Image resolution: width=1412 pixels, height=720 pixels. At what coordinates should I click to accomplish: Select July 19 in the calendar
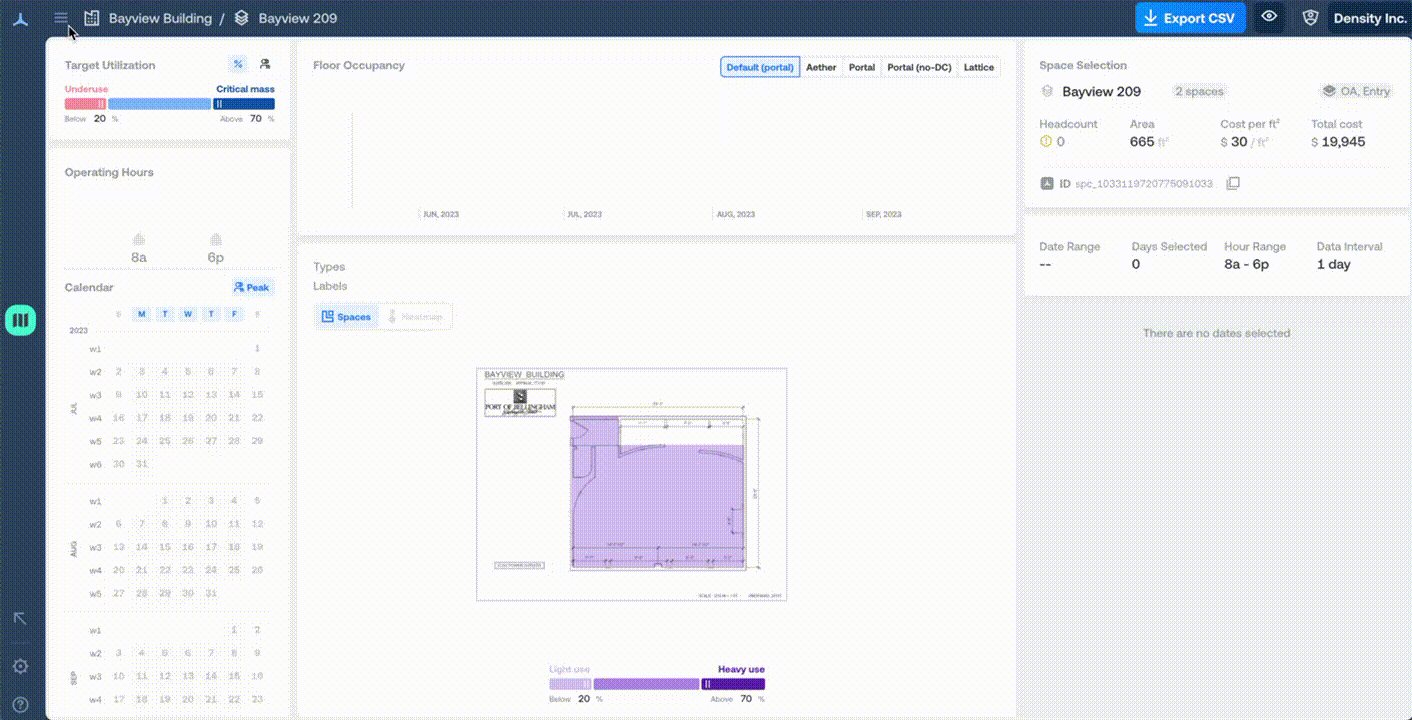(x=188, y=418)
